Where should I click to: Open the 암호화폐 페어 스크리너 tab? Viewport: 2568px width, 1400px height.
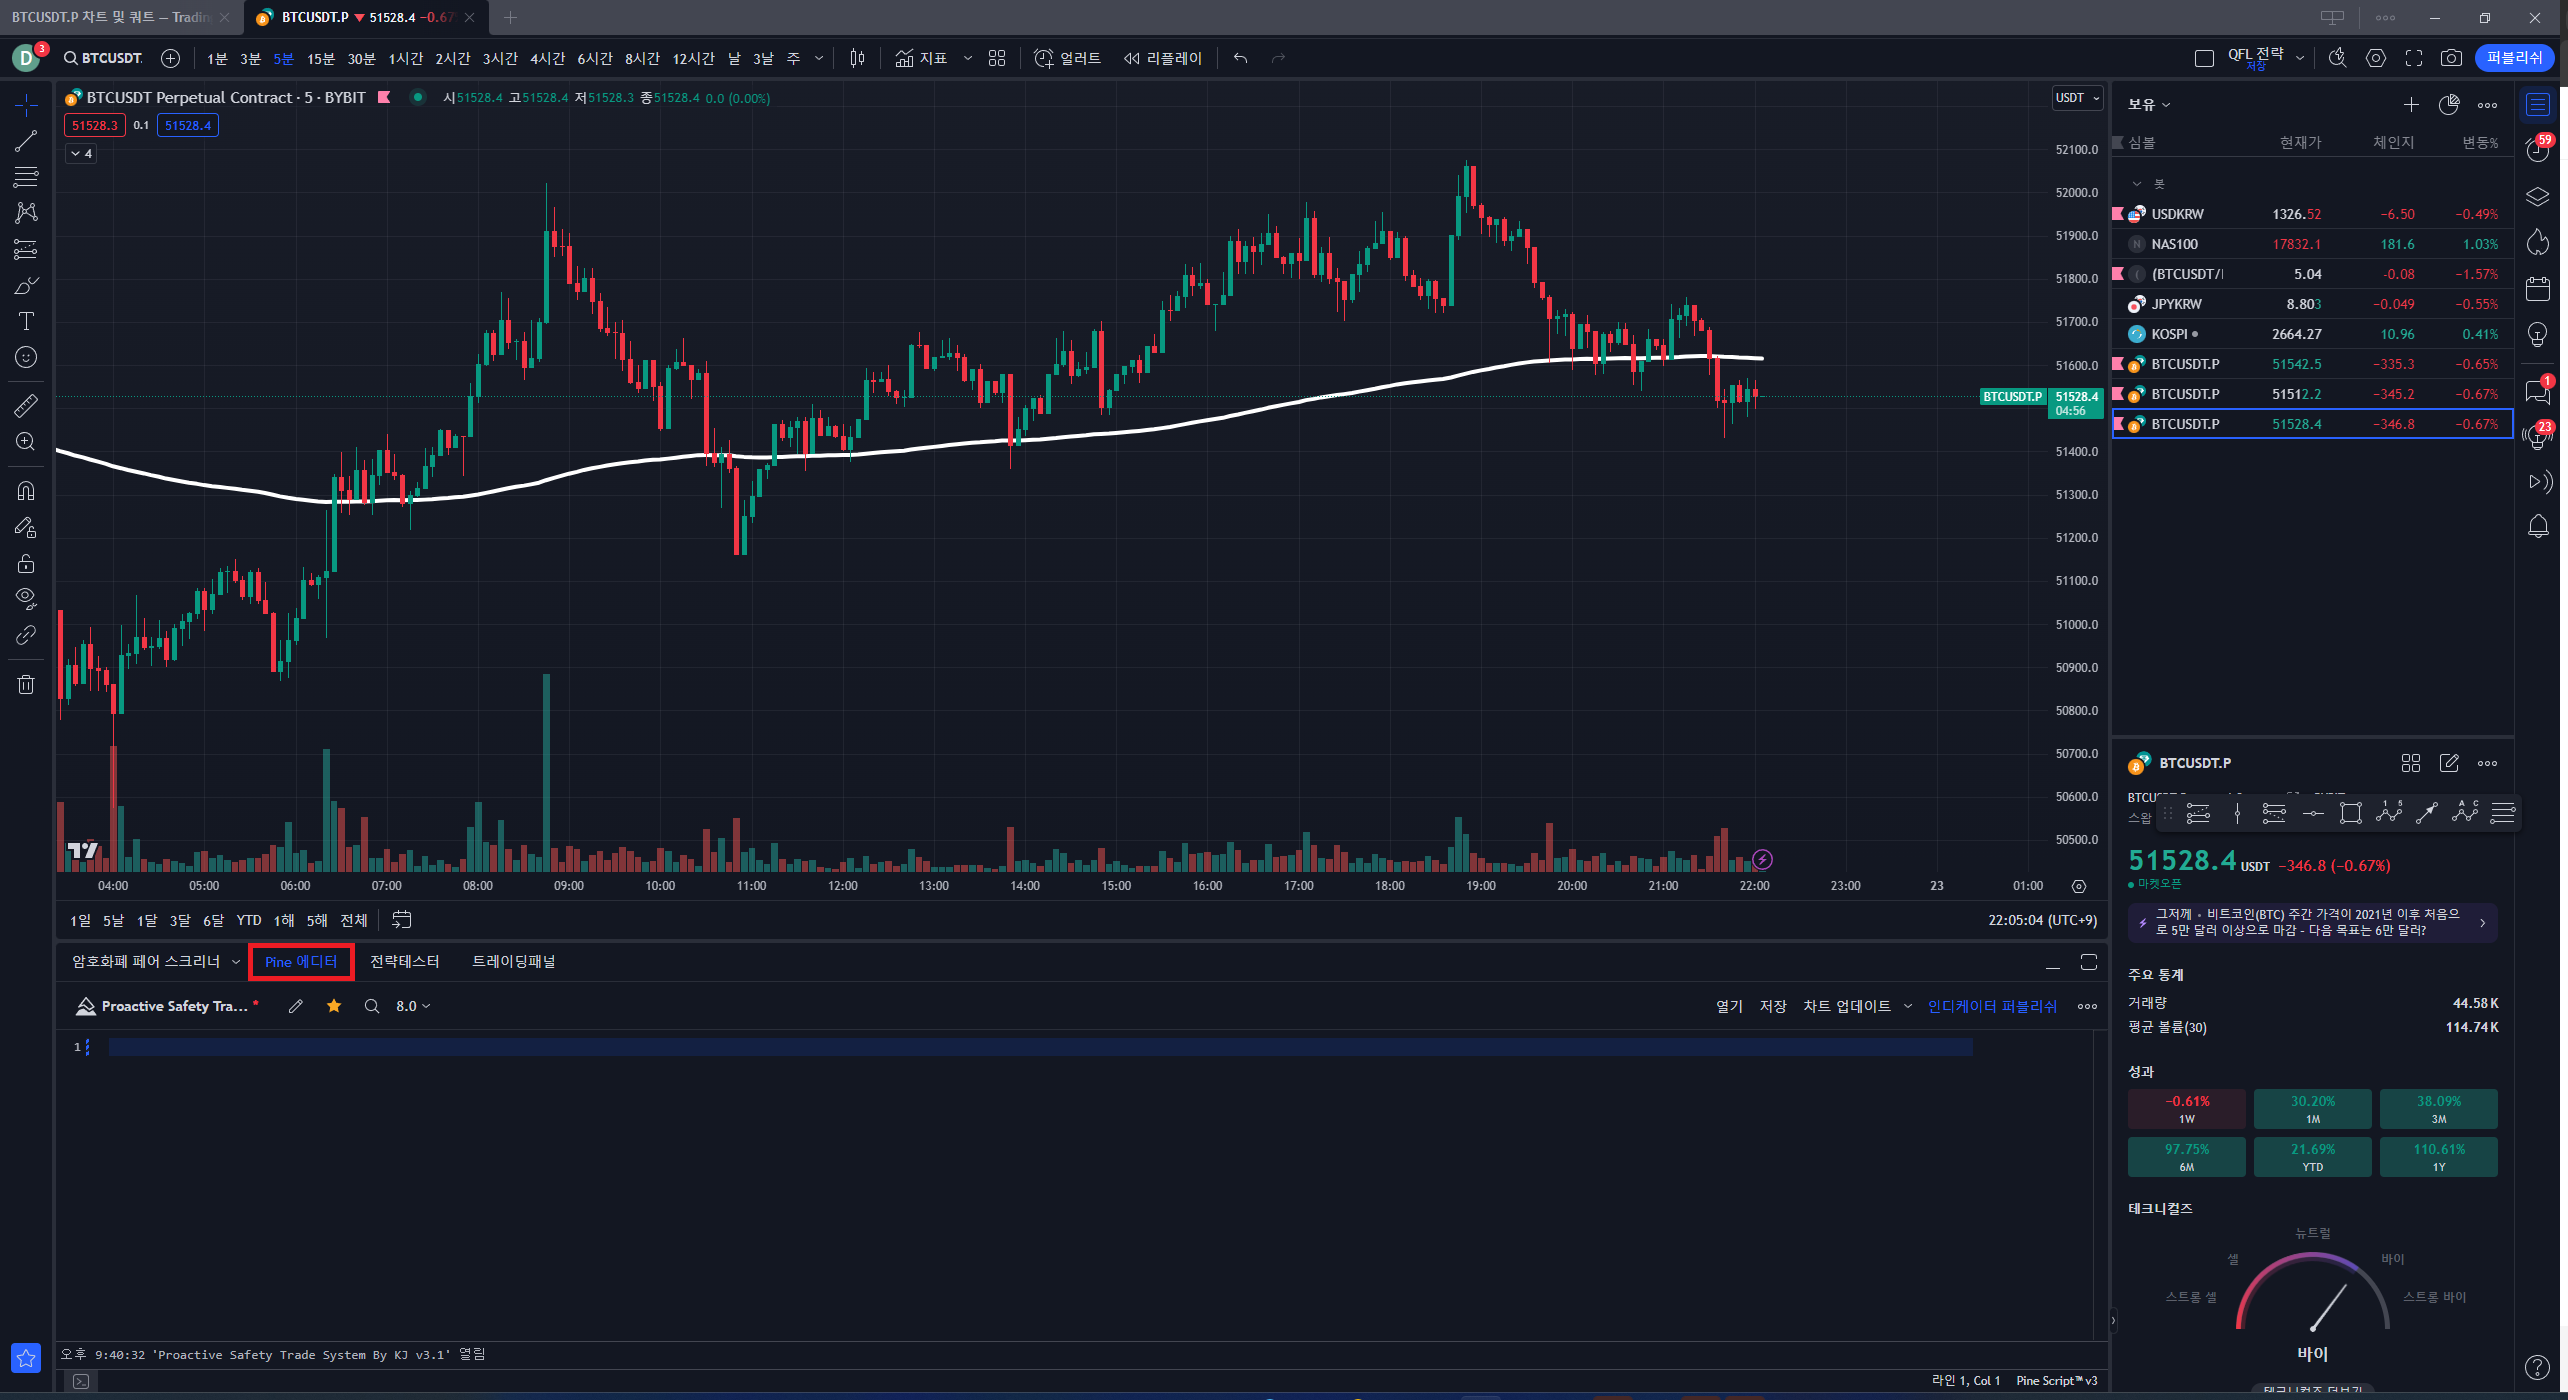click(x=146, y=961)
